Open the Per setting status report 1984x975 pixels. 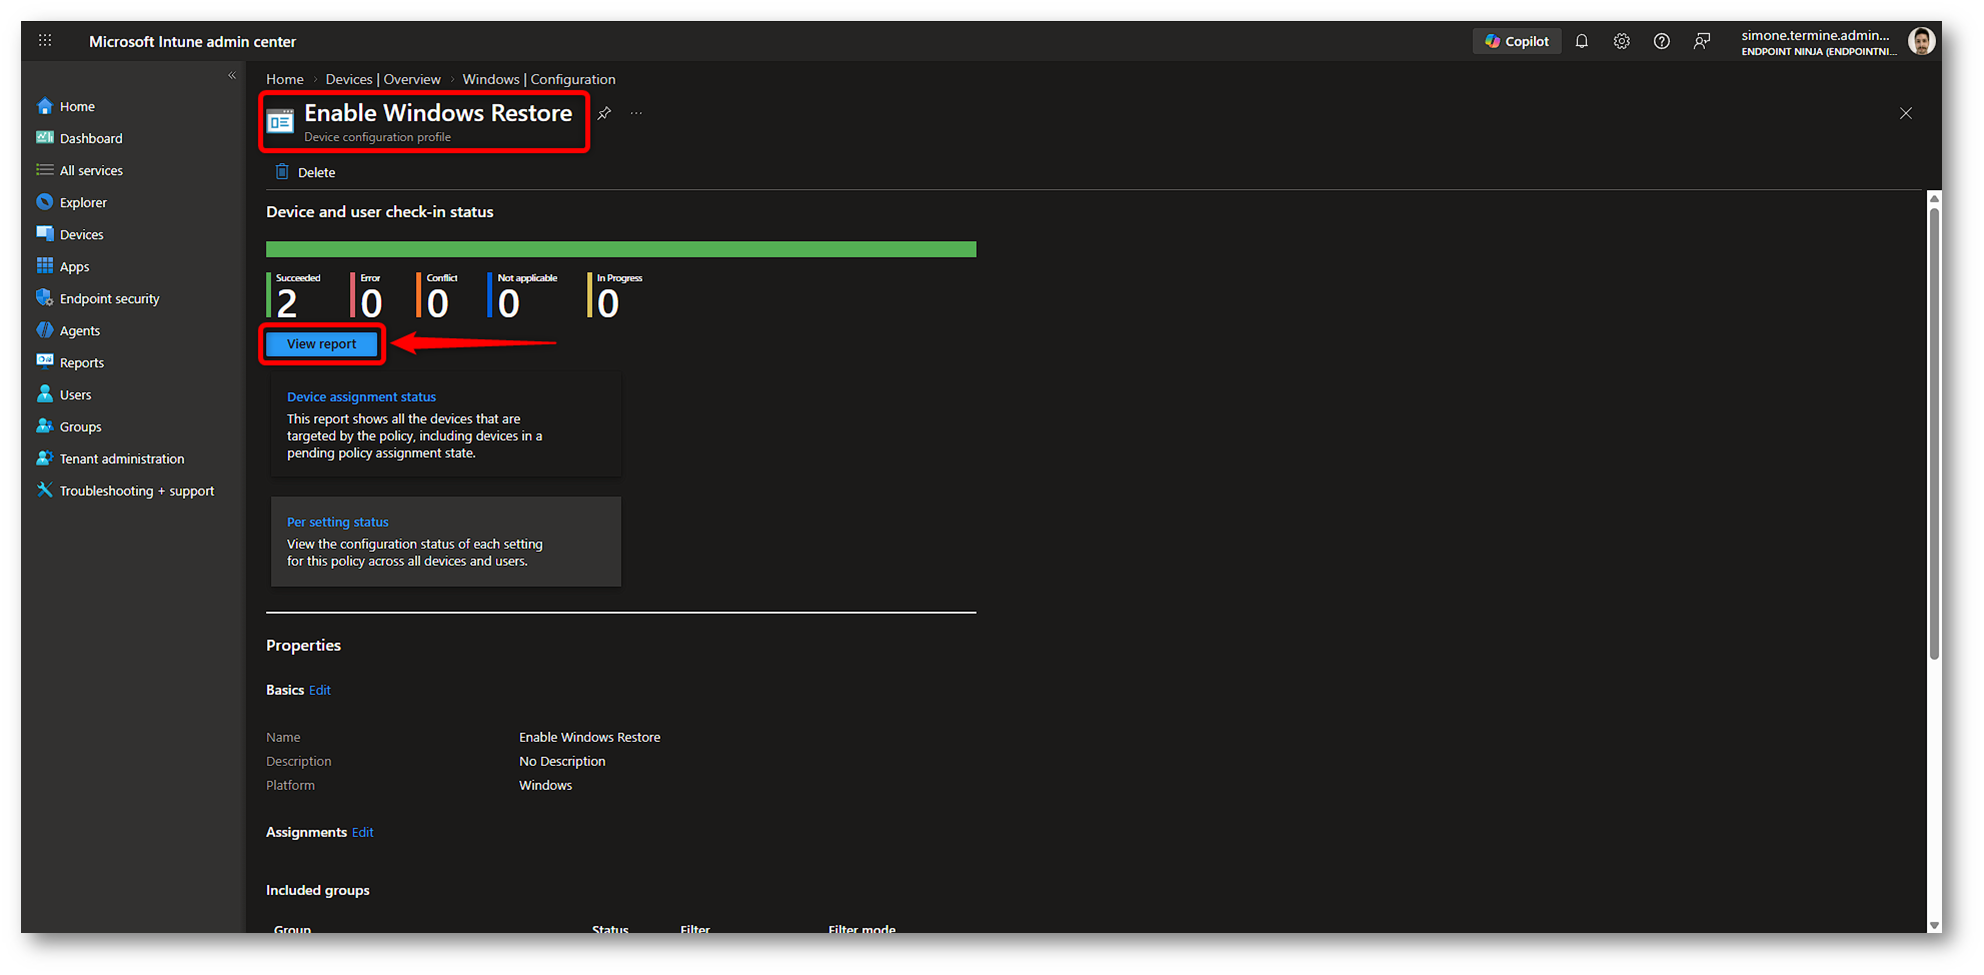point(337,522)
